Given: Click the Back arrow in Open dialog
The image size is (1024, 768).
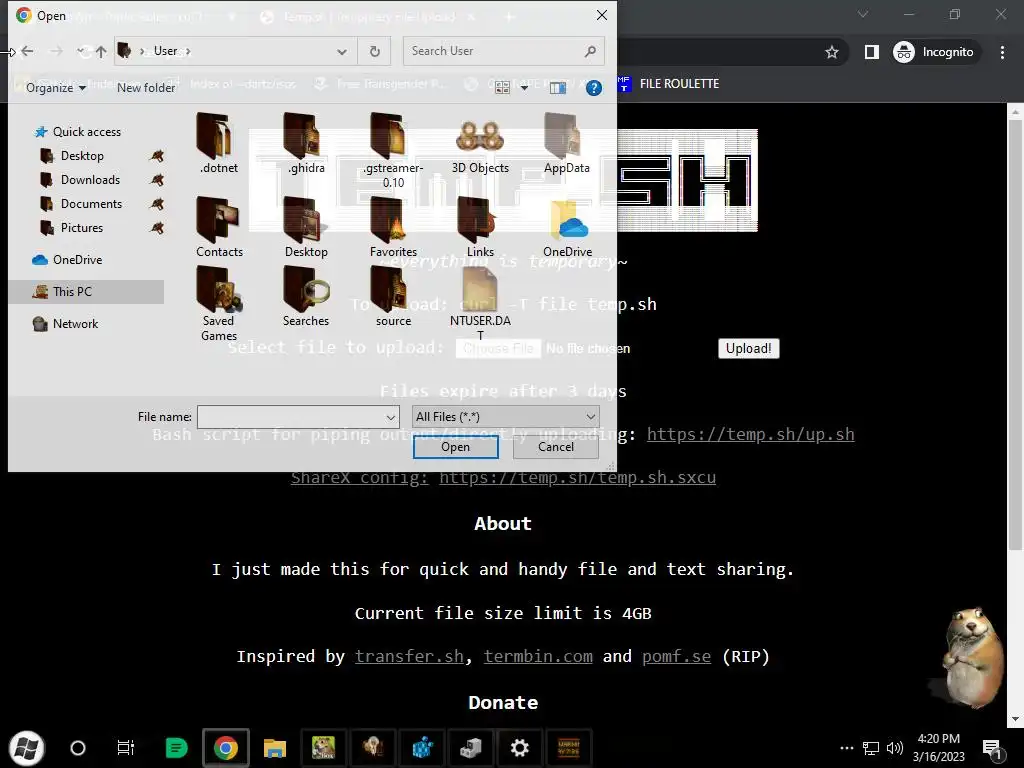Looking at the screenshot, I should click(x=27, y=51).
